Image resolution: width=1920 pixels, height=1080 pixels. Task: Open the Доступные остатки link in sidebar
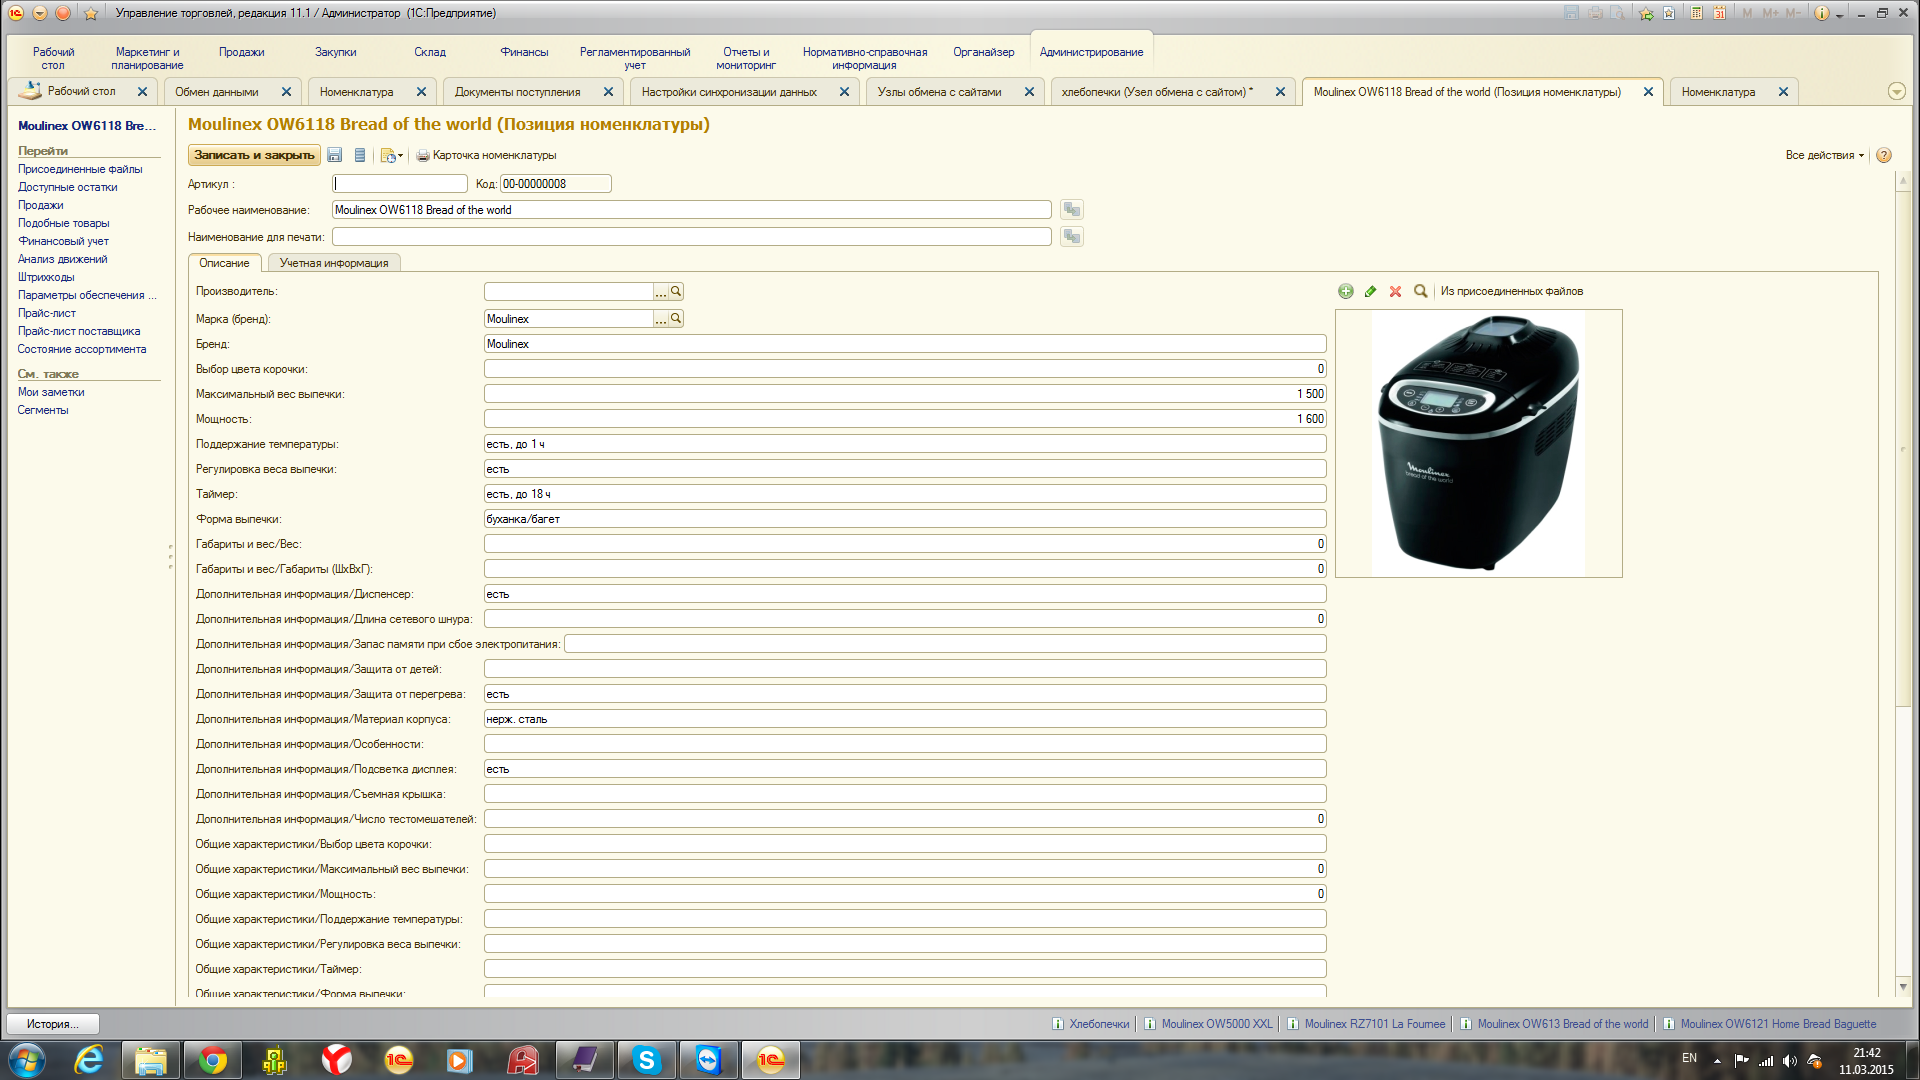[x=67, y=187]
